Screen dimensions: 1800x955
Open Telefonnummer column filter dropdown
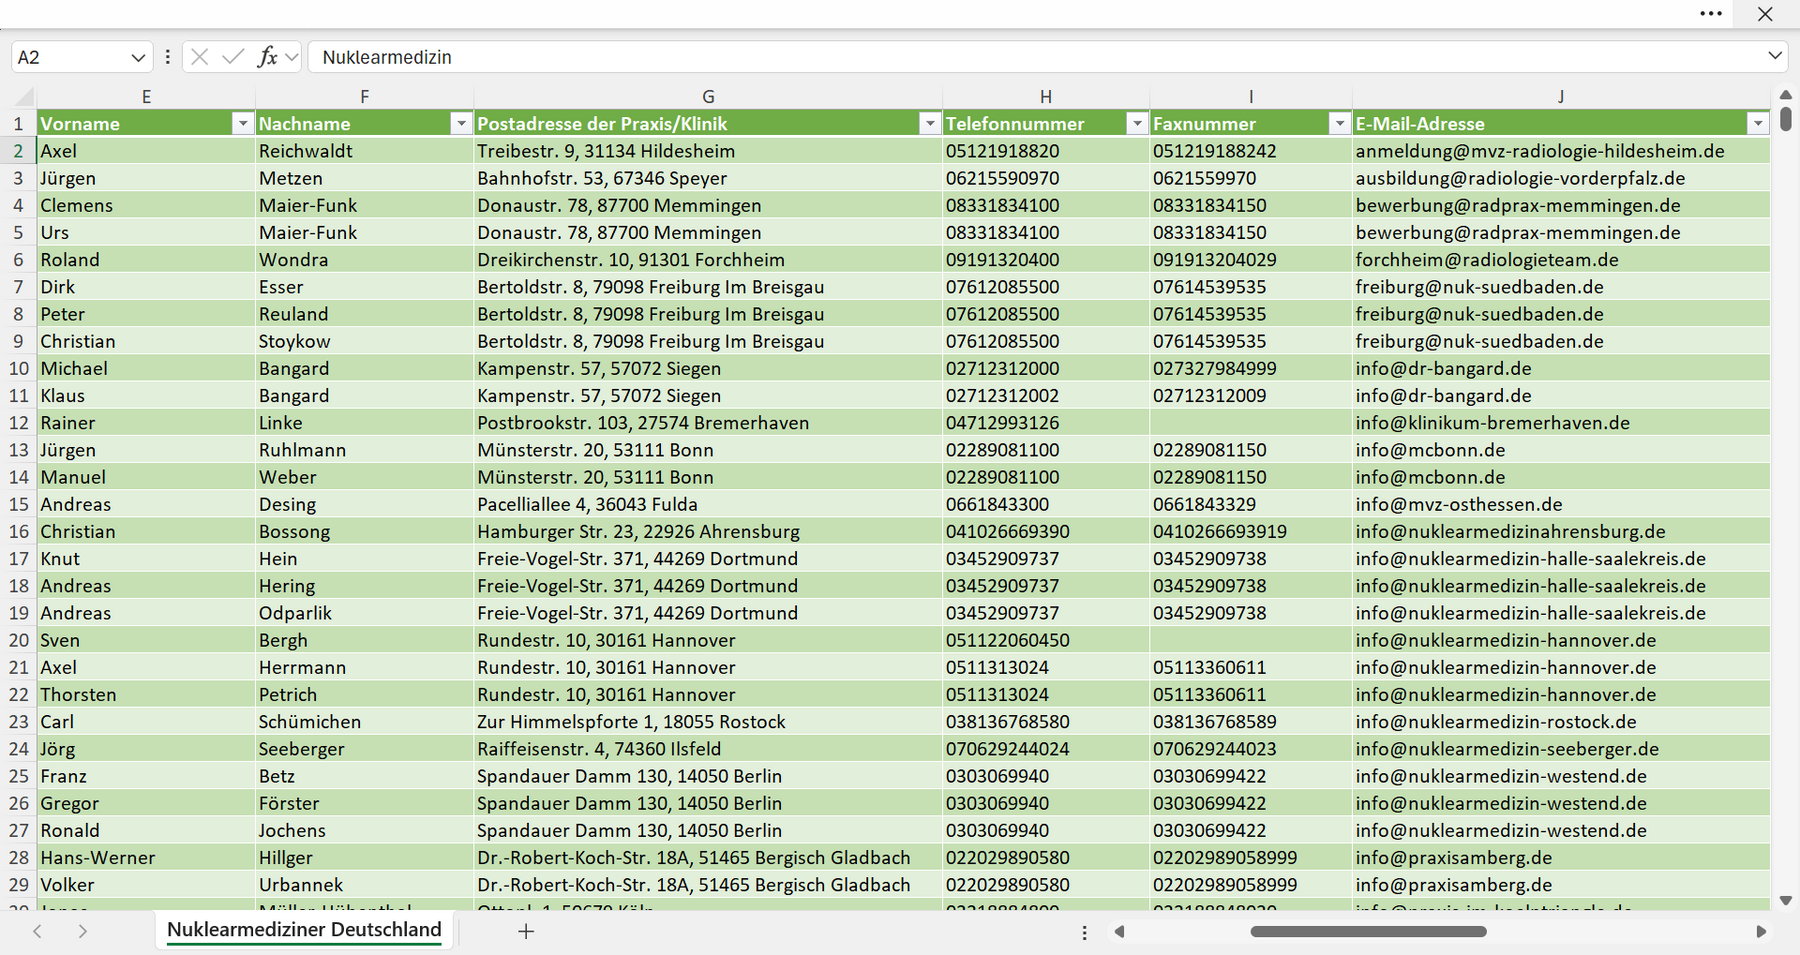(1137, 123)
